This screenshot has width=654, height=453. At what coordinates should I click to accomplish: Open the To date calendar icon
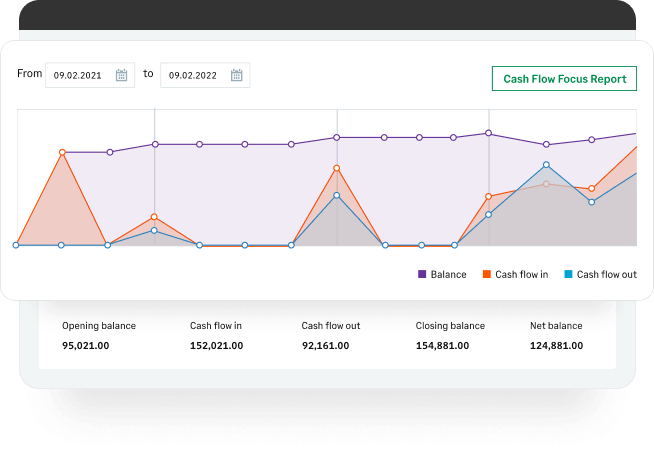236,75
